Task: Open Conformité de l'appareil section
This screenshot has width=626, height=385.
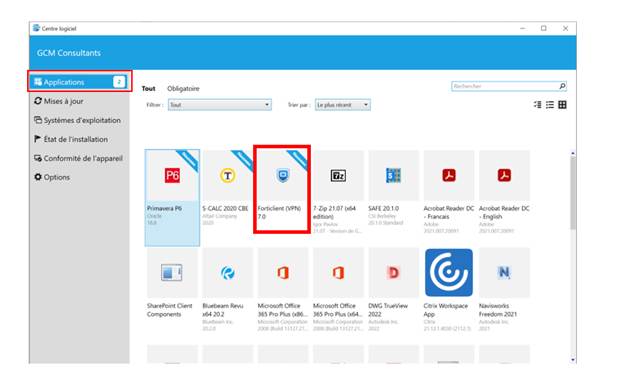Action: click(x=79, y=158)
